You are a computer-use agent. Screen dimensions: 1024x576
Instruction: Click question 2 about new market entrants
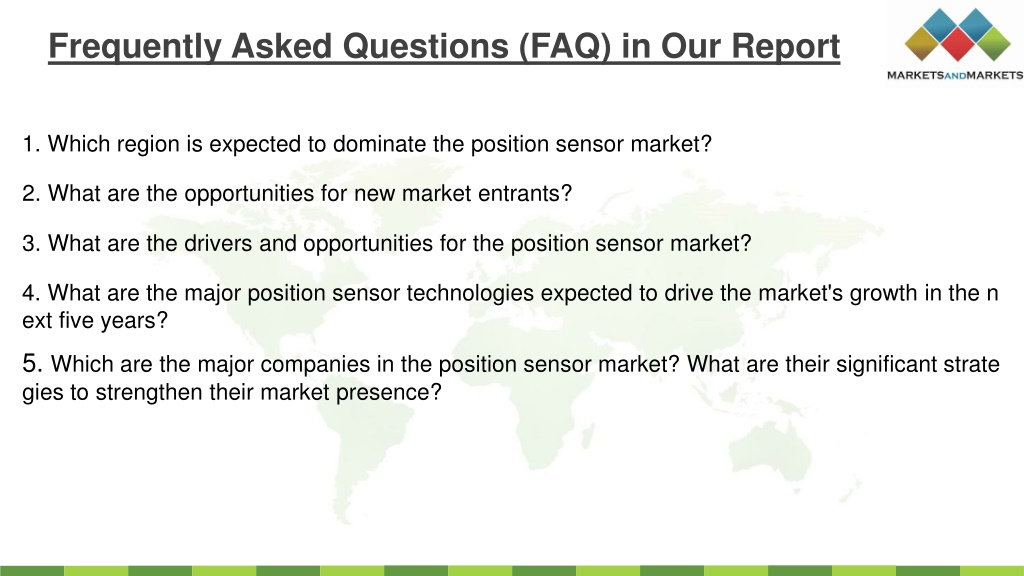pyautogui.click(x=297, y=194)
